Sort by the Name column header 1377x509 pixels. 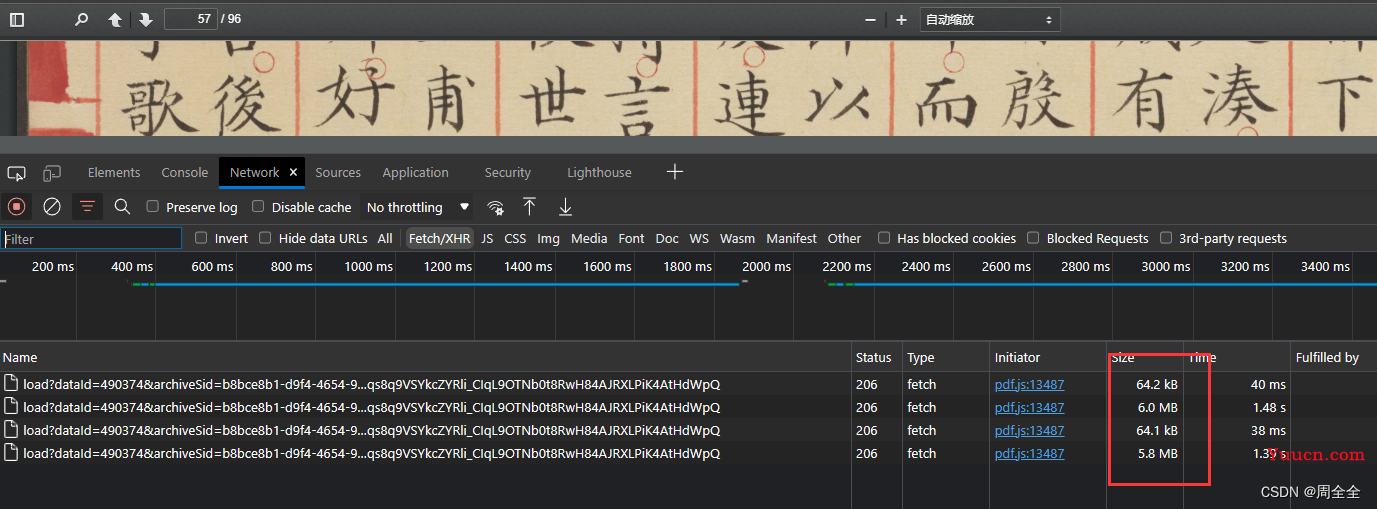point(425,357)
